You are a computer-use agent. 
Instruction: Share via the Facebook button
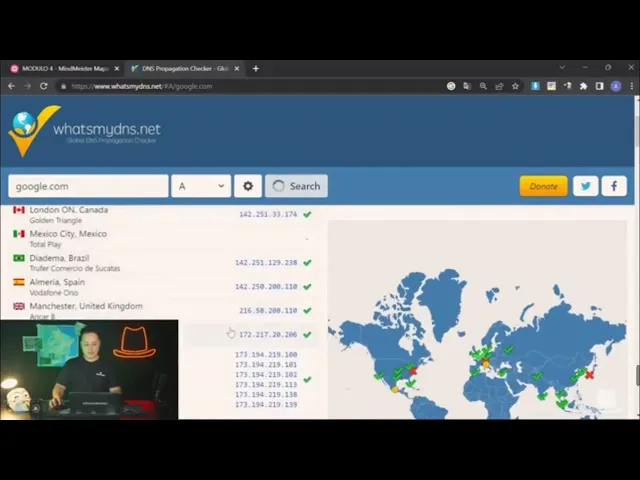pos(614,186)
